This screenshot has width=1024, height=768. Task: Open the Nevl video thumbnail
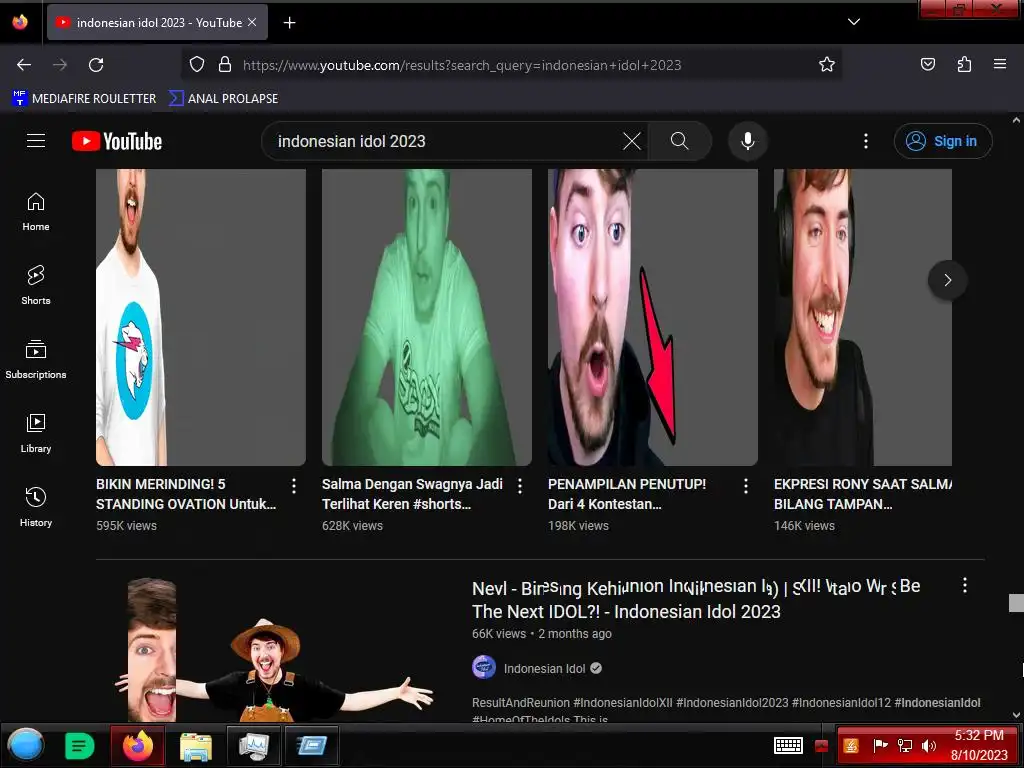(276, 648)
